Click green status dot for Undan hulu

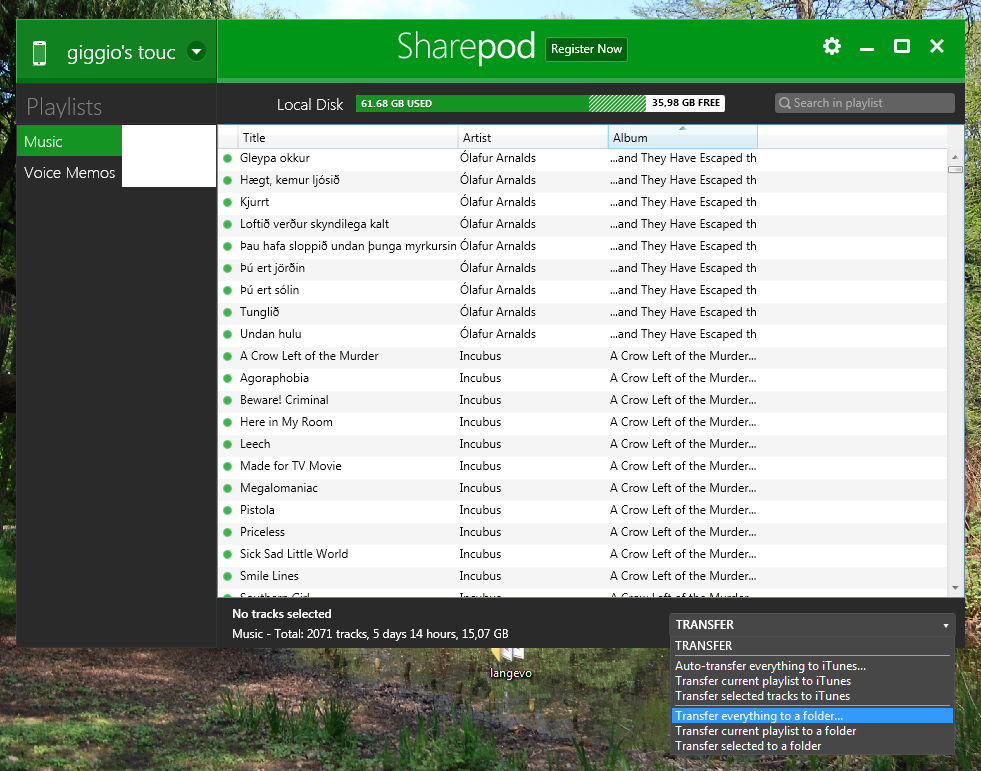[x=228, y=334]
